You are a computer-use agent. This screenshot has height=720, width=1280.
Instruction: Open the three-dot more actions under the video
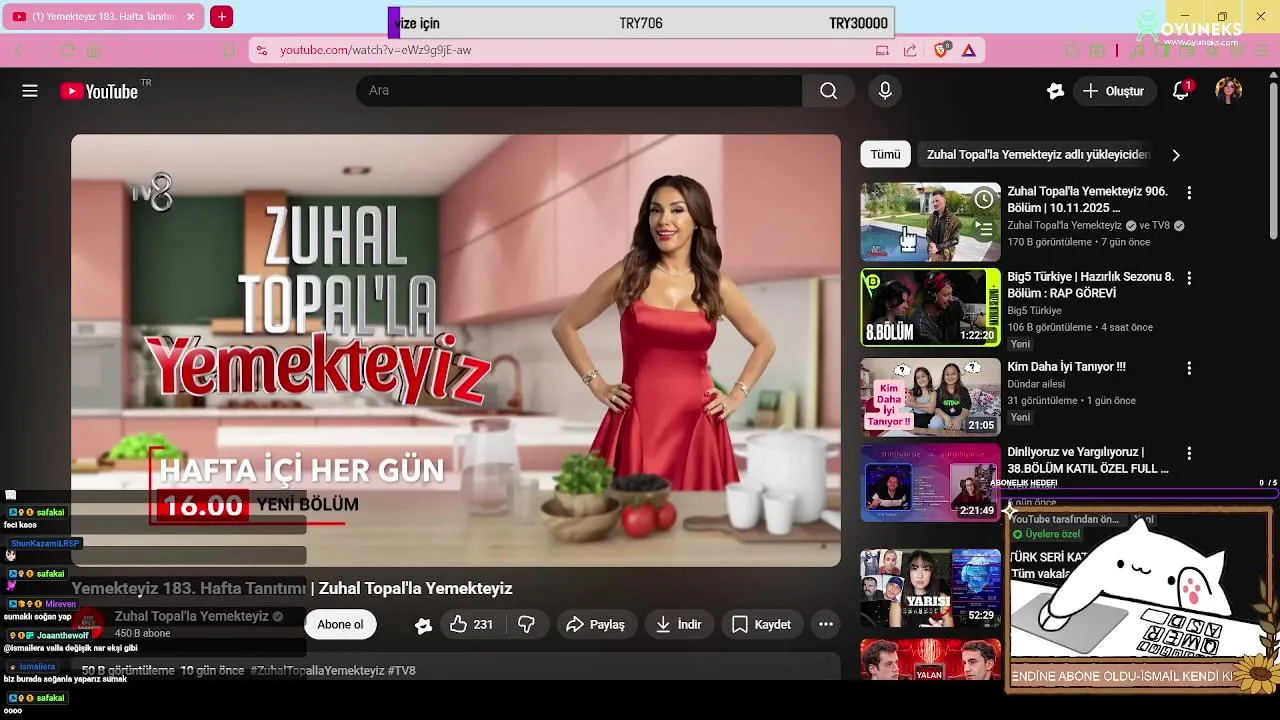coord(826,624)
